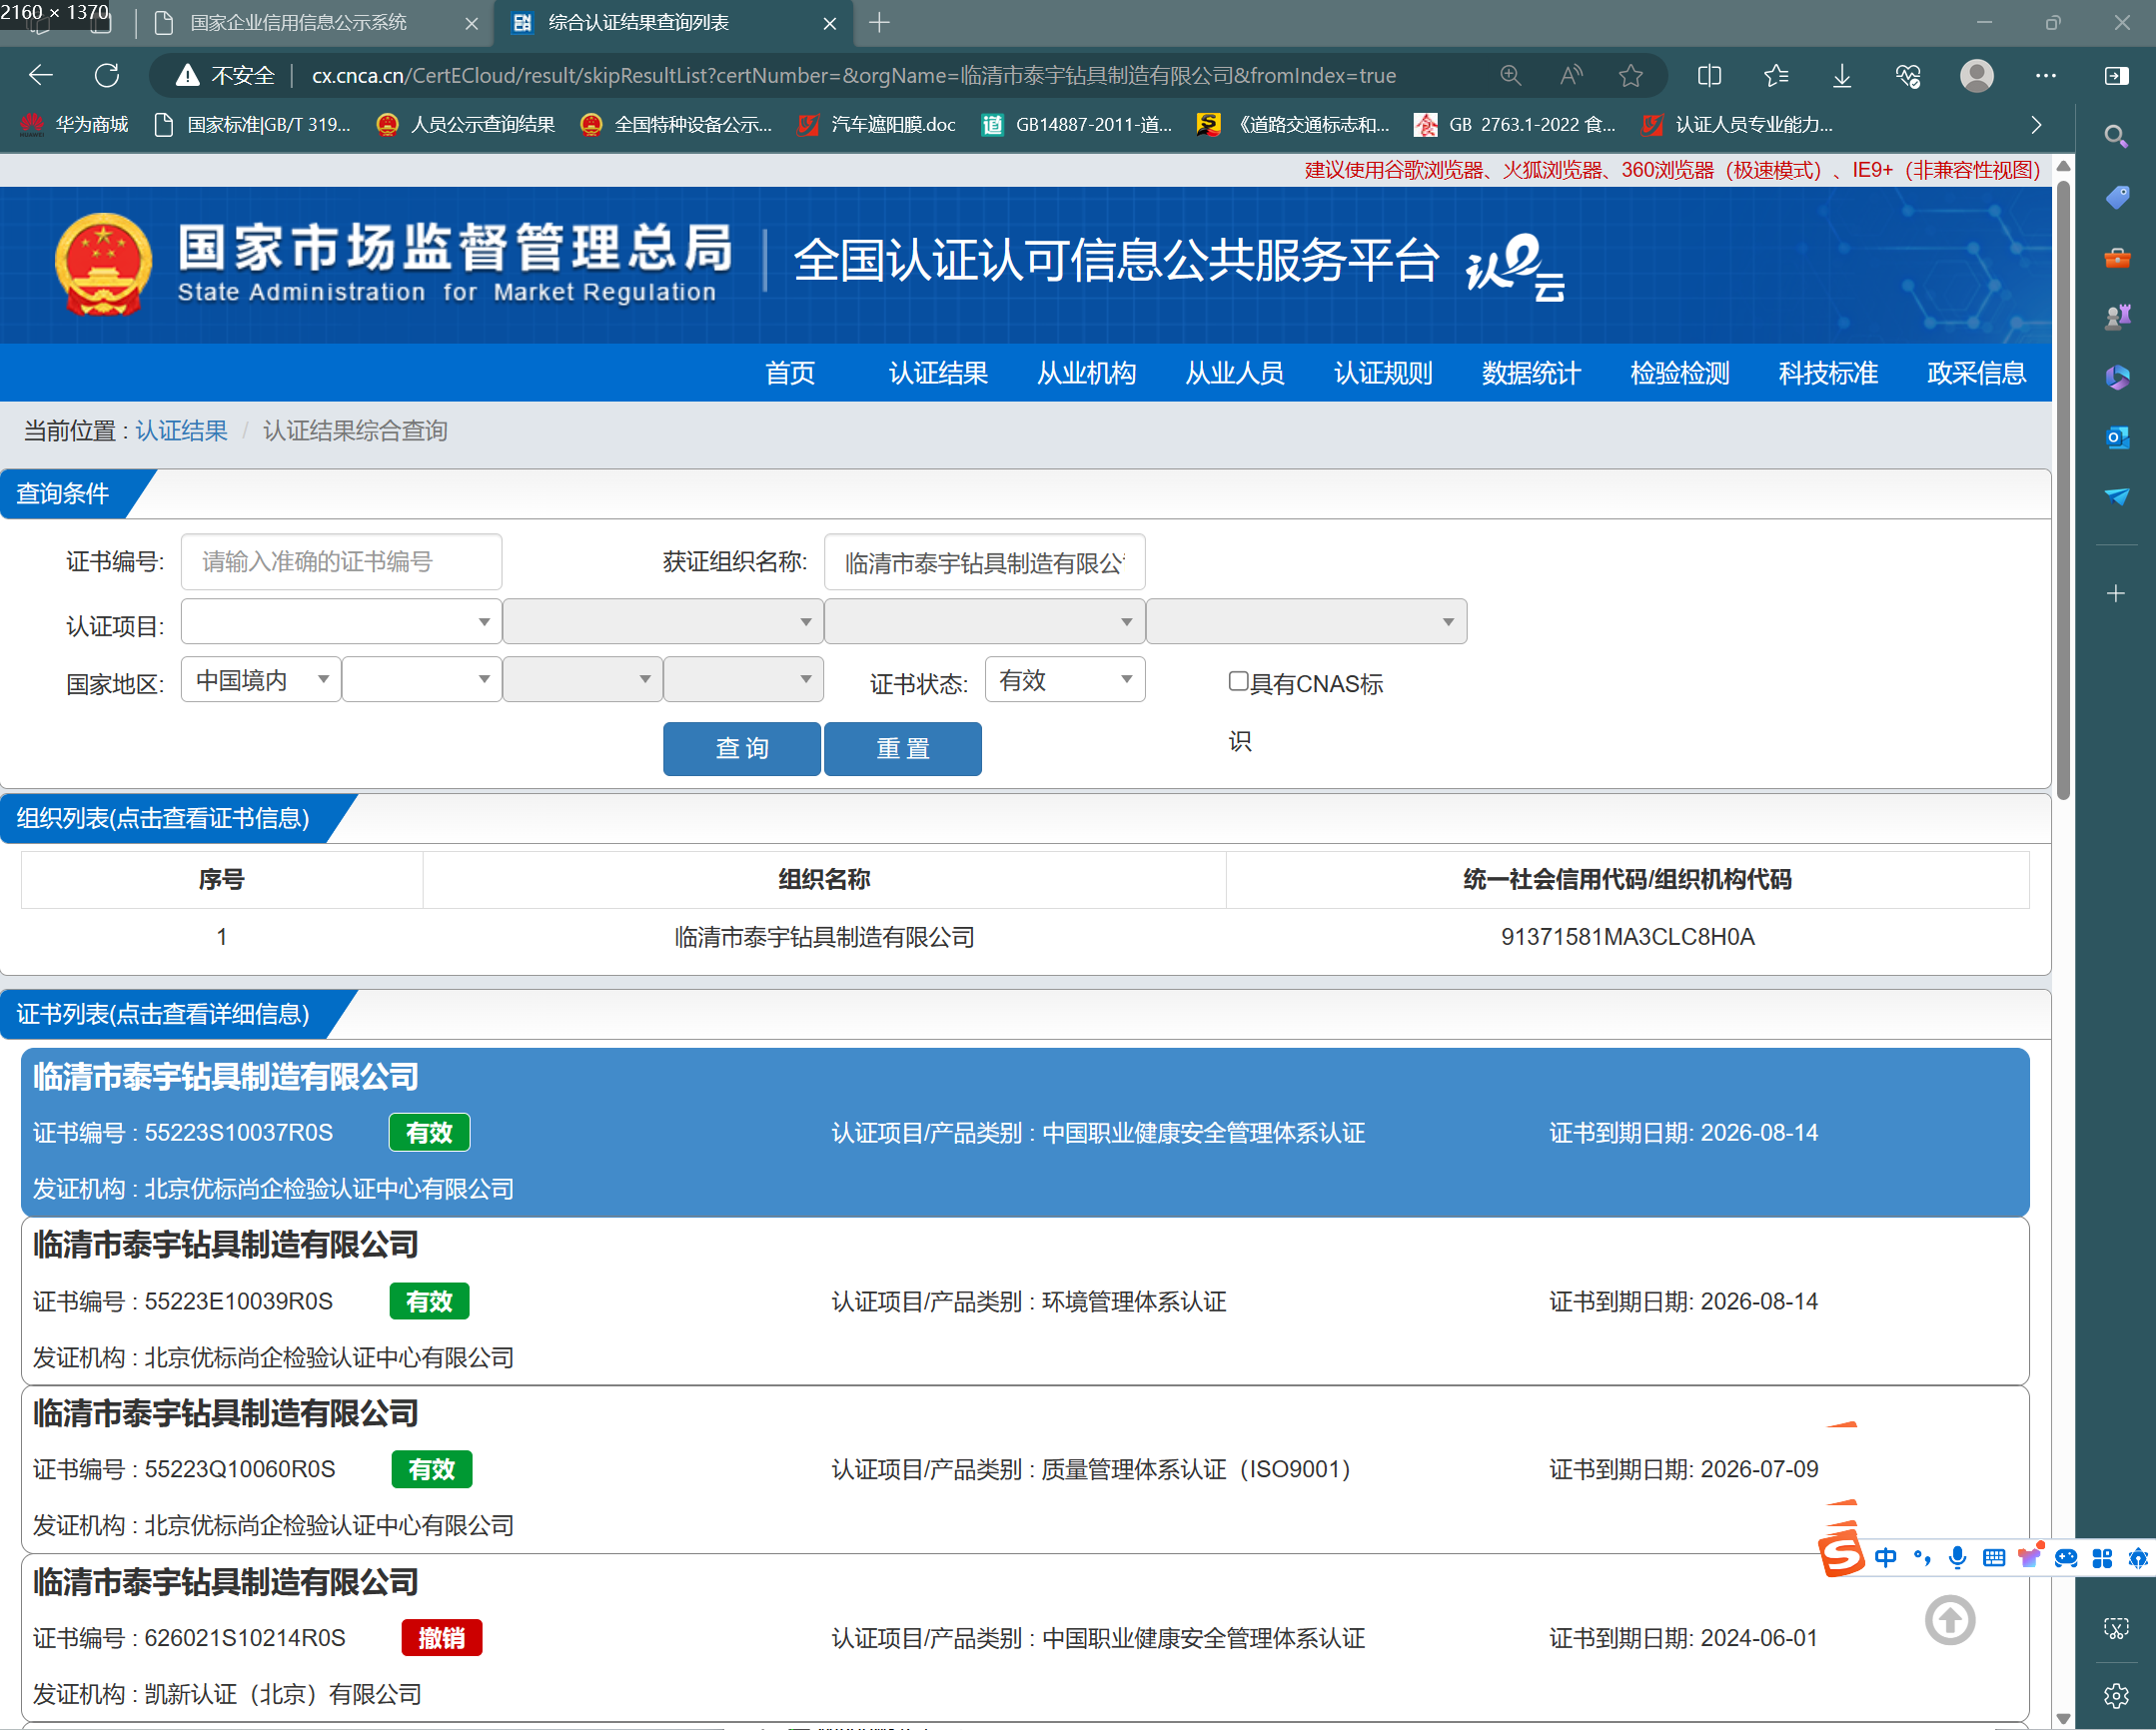This screenshot has height=1730, width=2156.
Task: Open sidebar settings gear
Action: click(2116, 1695)
